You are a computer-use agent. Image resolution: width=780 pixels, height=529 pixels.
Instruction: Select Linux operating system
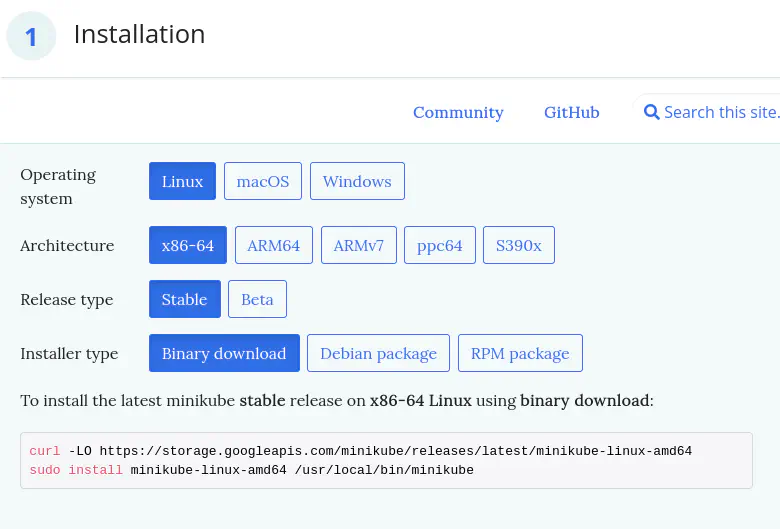point(182,181)
